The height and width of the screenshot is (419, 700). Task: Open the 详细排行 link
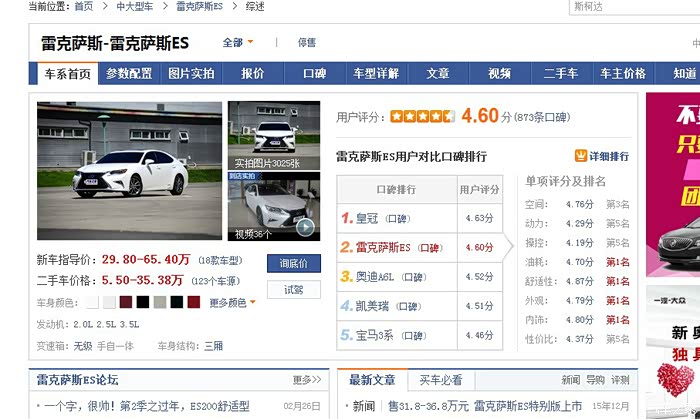(609, 156)
